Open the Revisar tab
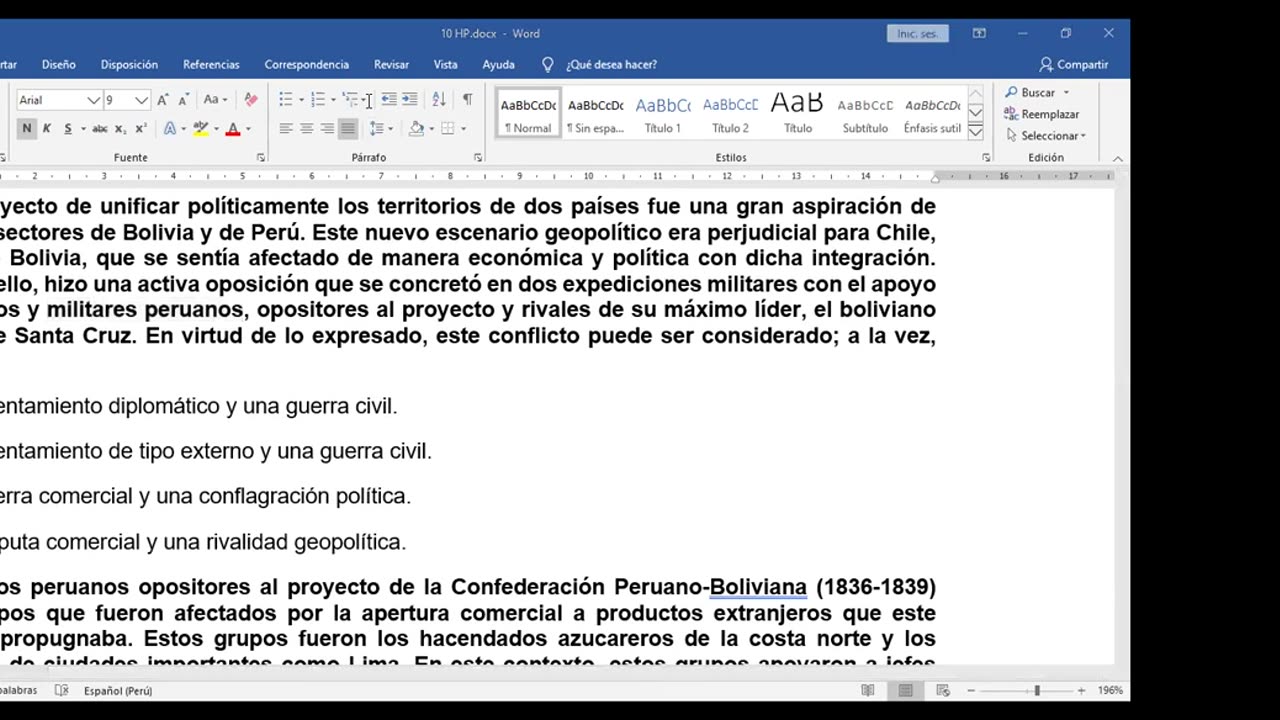The image size is (1280, 720). (x=391, y=64)
